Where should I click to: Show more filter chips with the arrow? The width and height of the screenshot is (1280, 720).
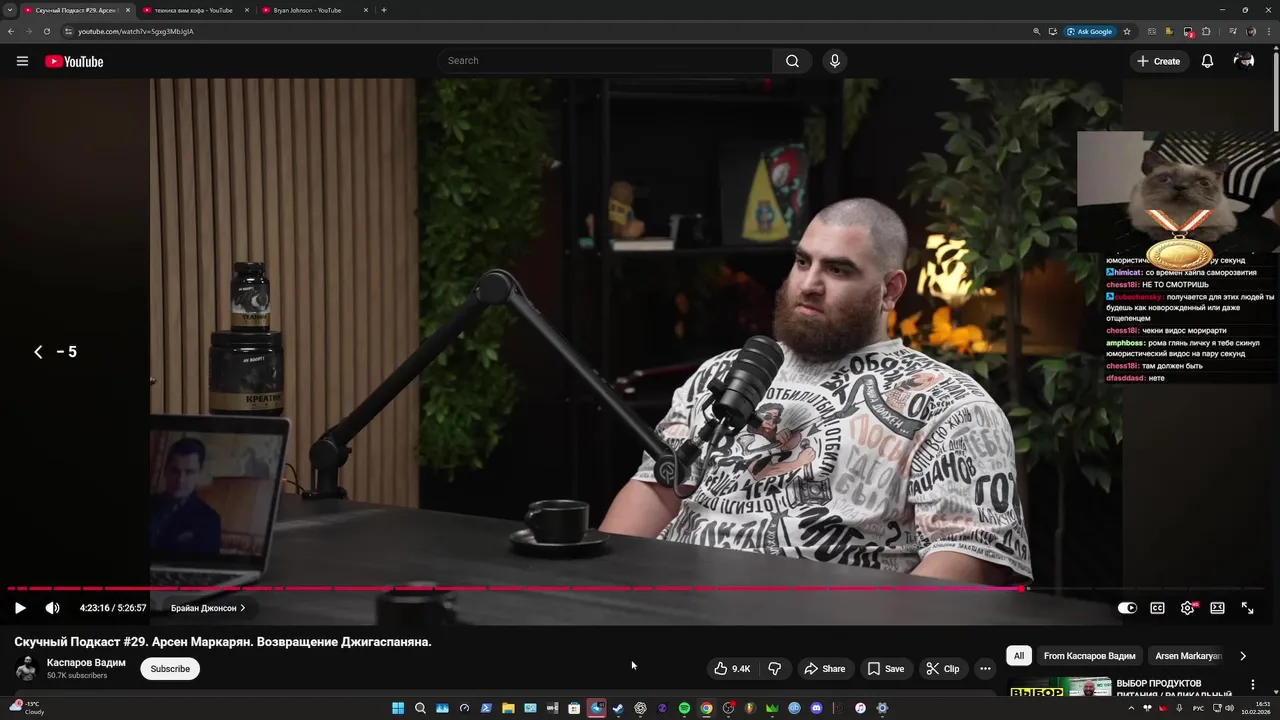coord(1243,656)
